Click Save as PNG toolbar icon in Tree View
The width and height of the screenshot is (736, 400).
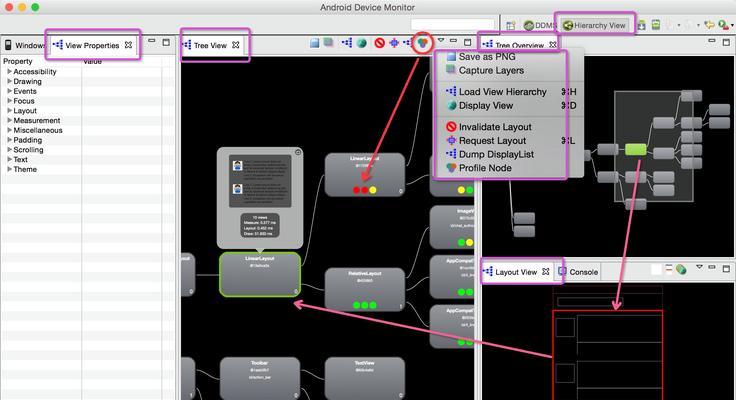(314, 43)
